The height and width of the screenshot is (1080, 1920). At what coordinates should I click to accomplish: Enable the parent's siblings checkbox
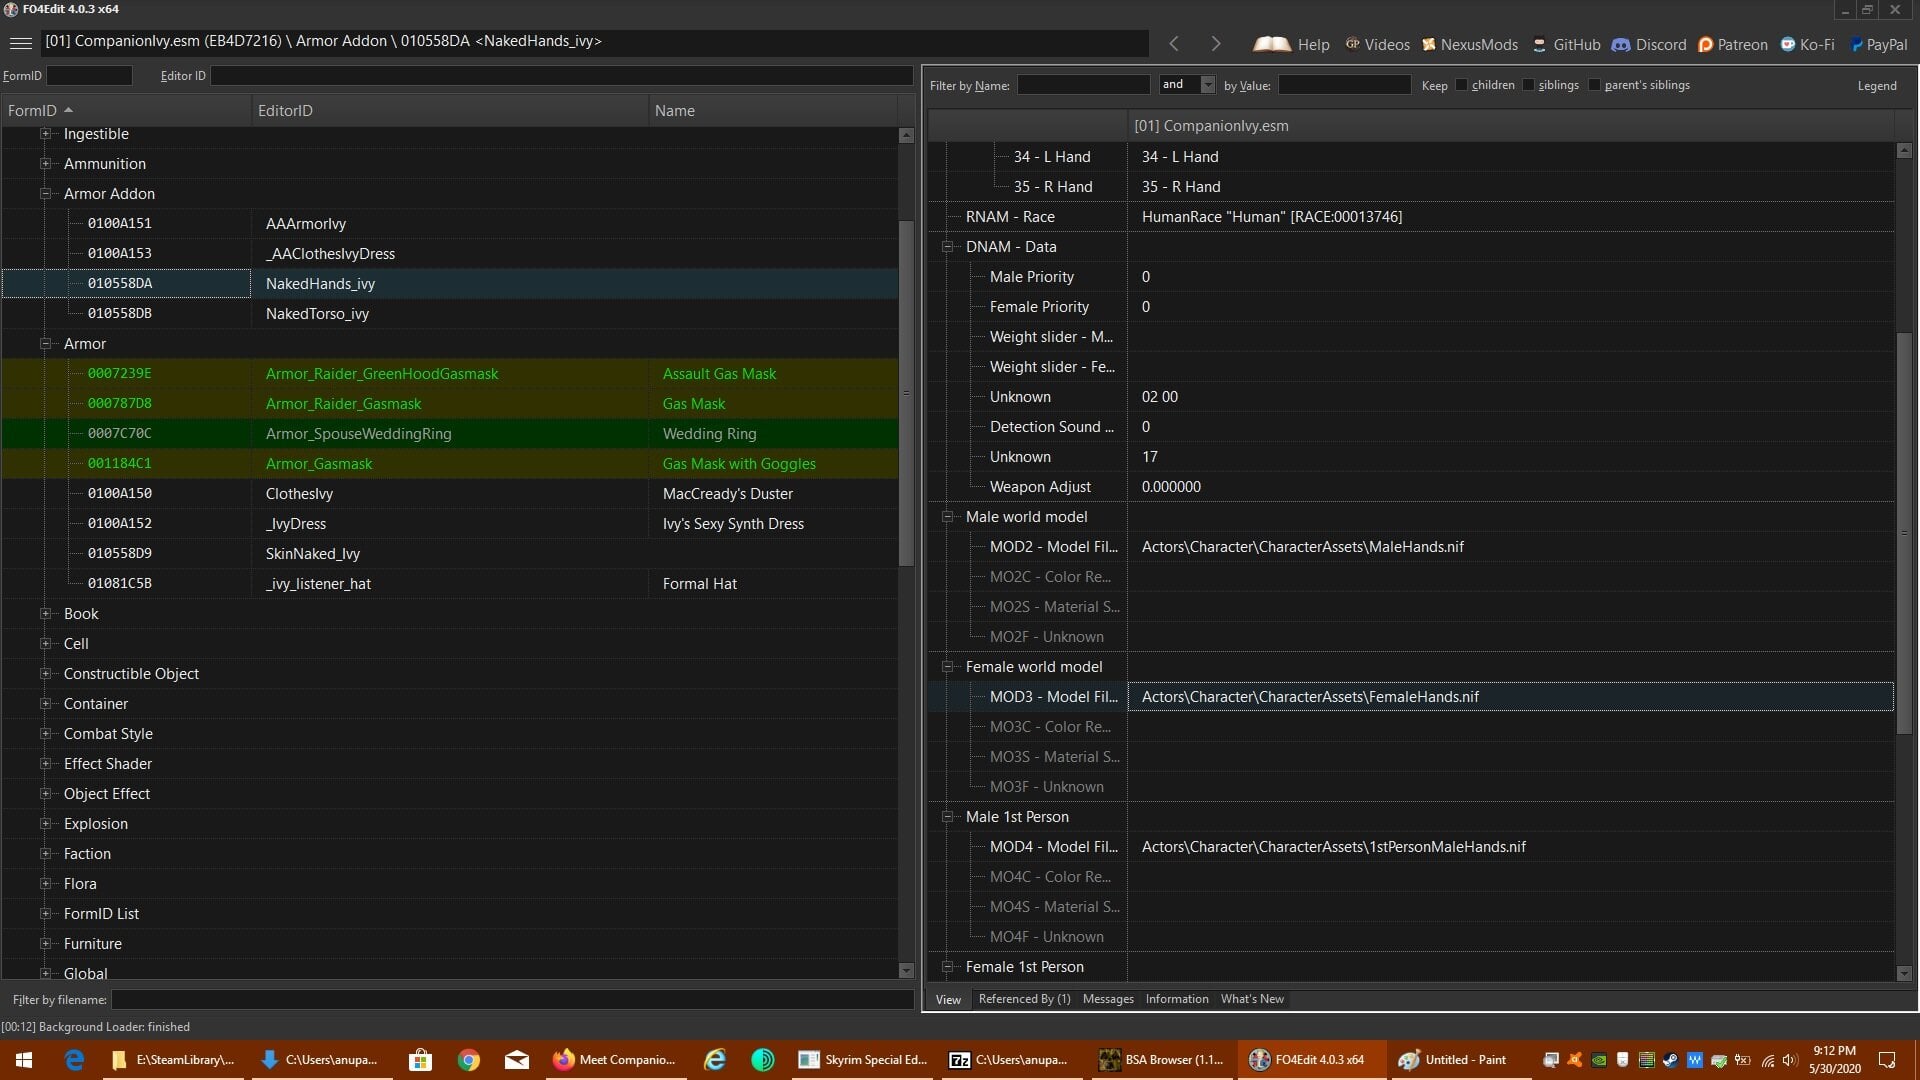[x=1594, y=85]
